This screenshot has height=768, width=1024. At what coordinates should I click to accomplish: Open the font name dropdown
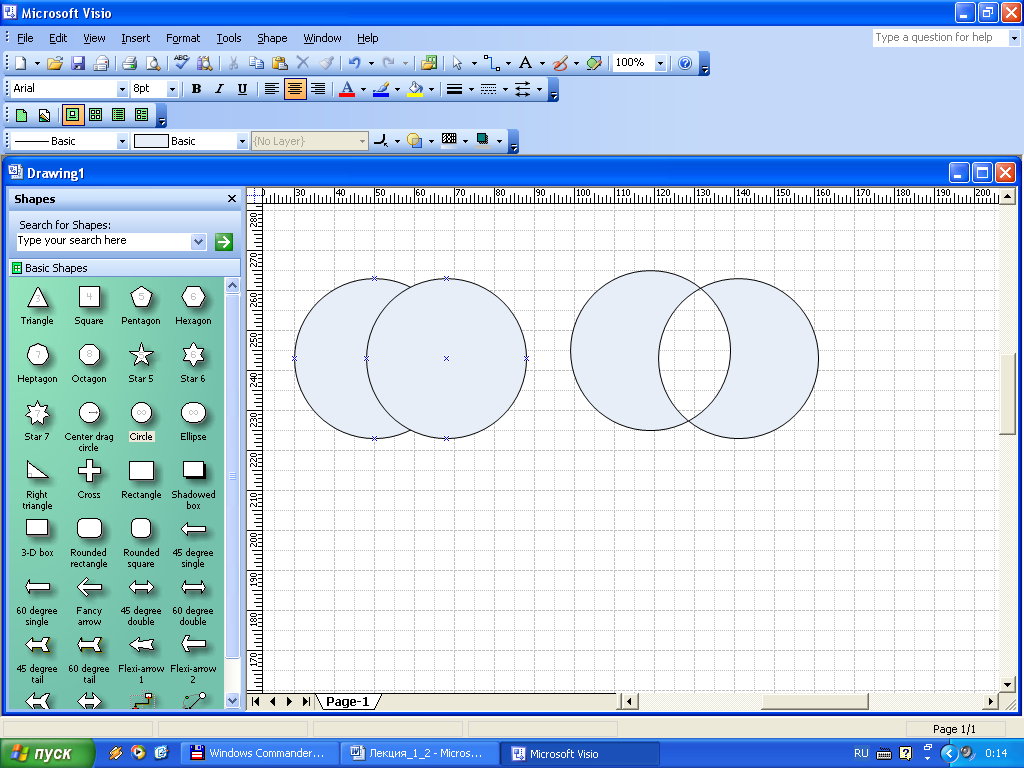(x=123, y=89)
